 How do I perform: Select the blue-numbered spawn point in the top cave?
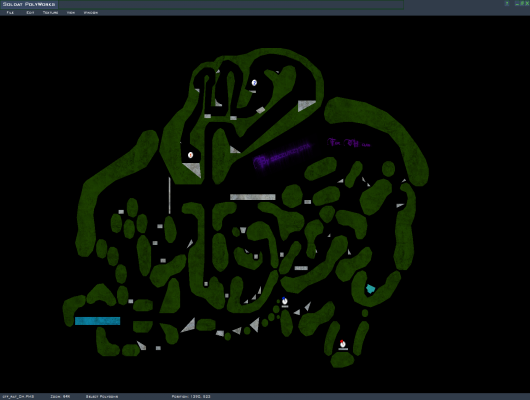254,83
